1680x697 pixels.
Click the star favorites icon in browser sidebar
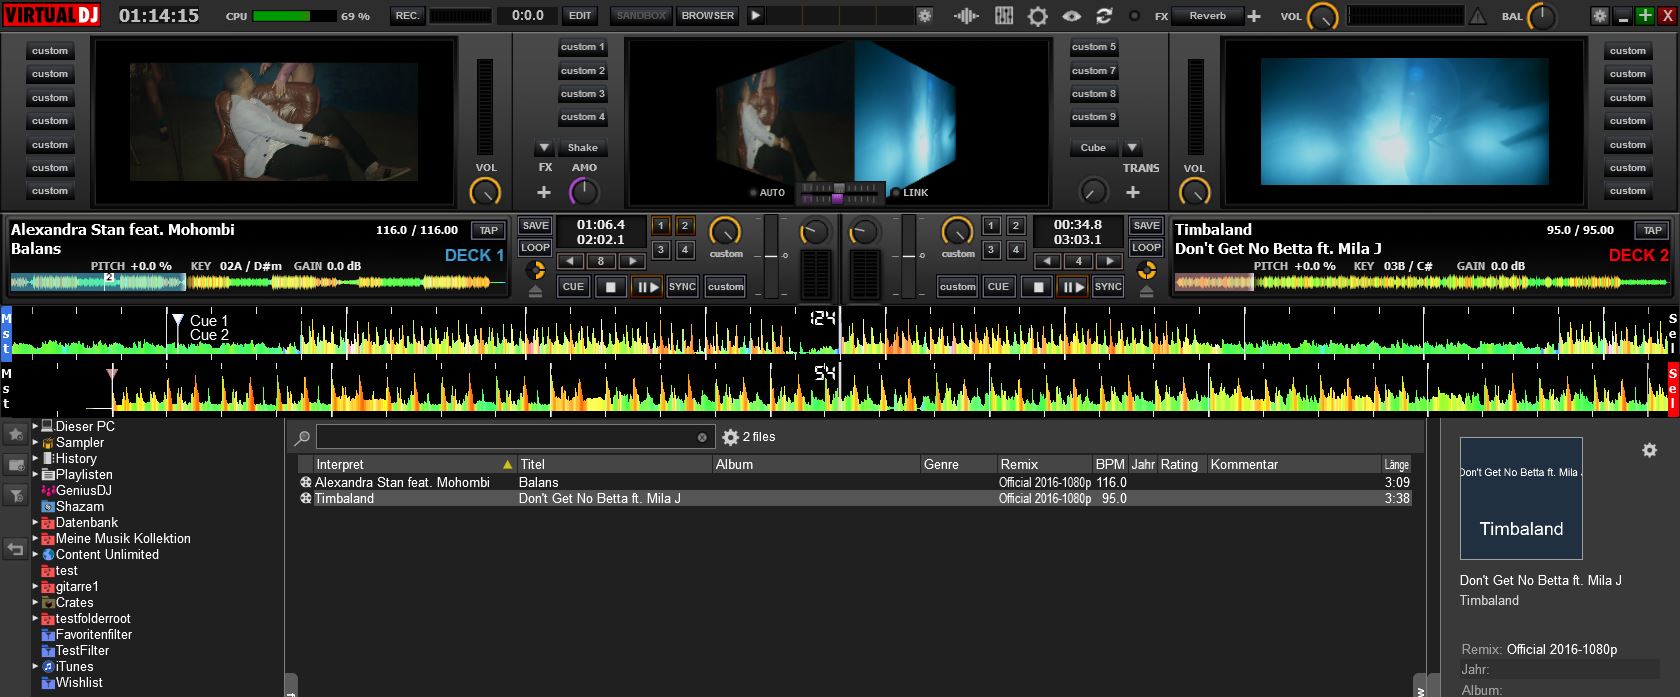(x=15, y=434)
